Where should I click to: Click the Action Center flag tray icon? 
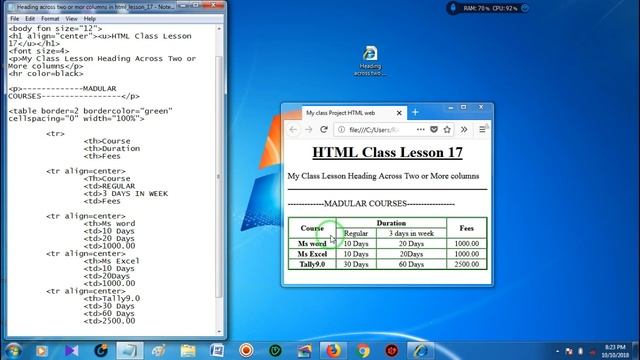[569, 351]
